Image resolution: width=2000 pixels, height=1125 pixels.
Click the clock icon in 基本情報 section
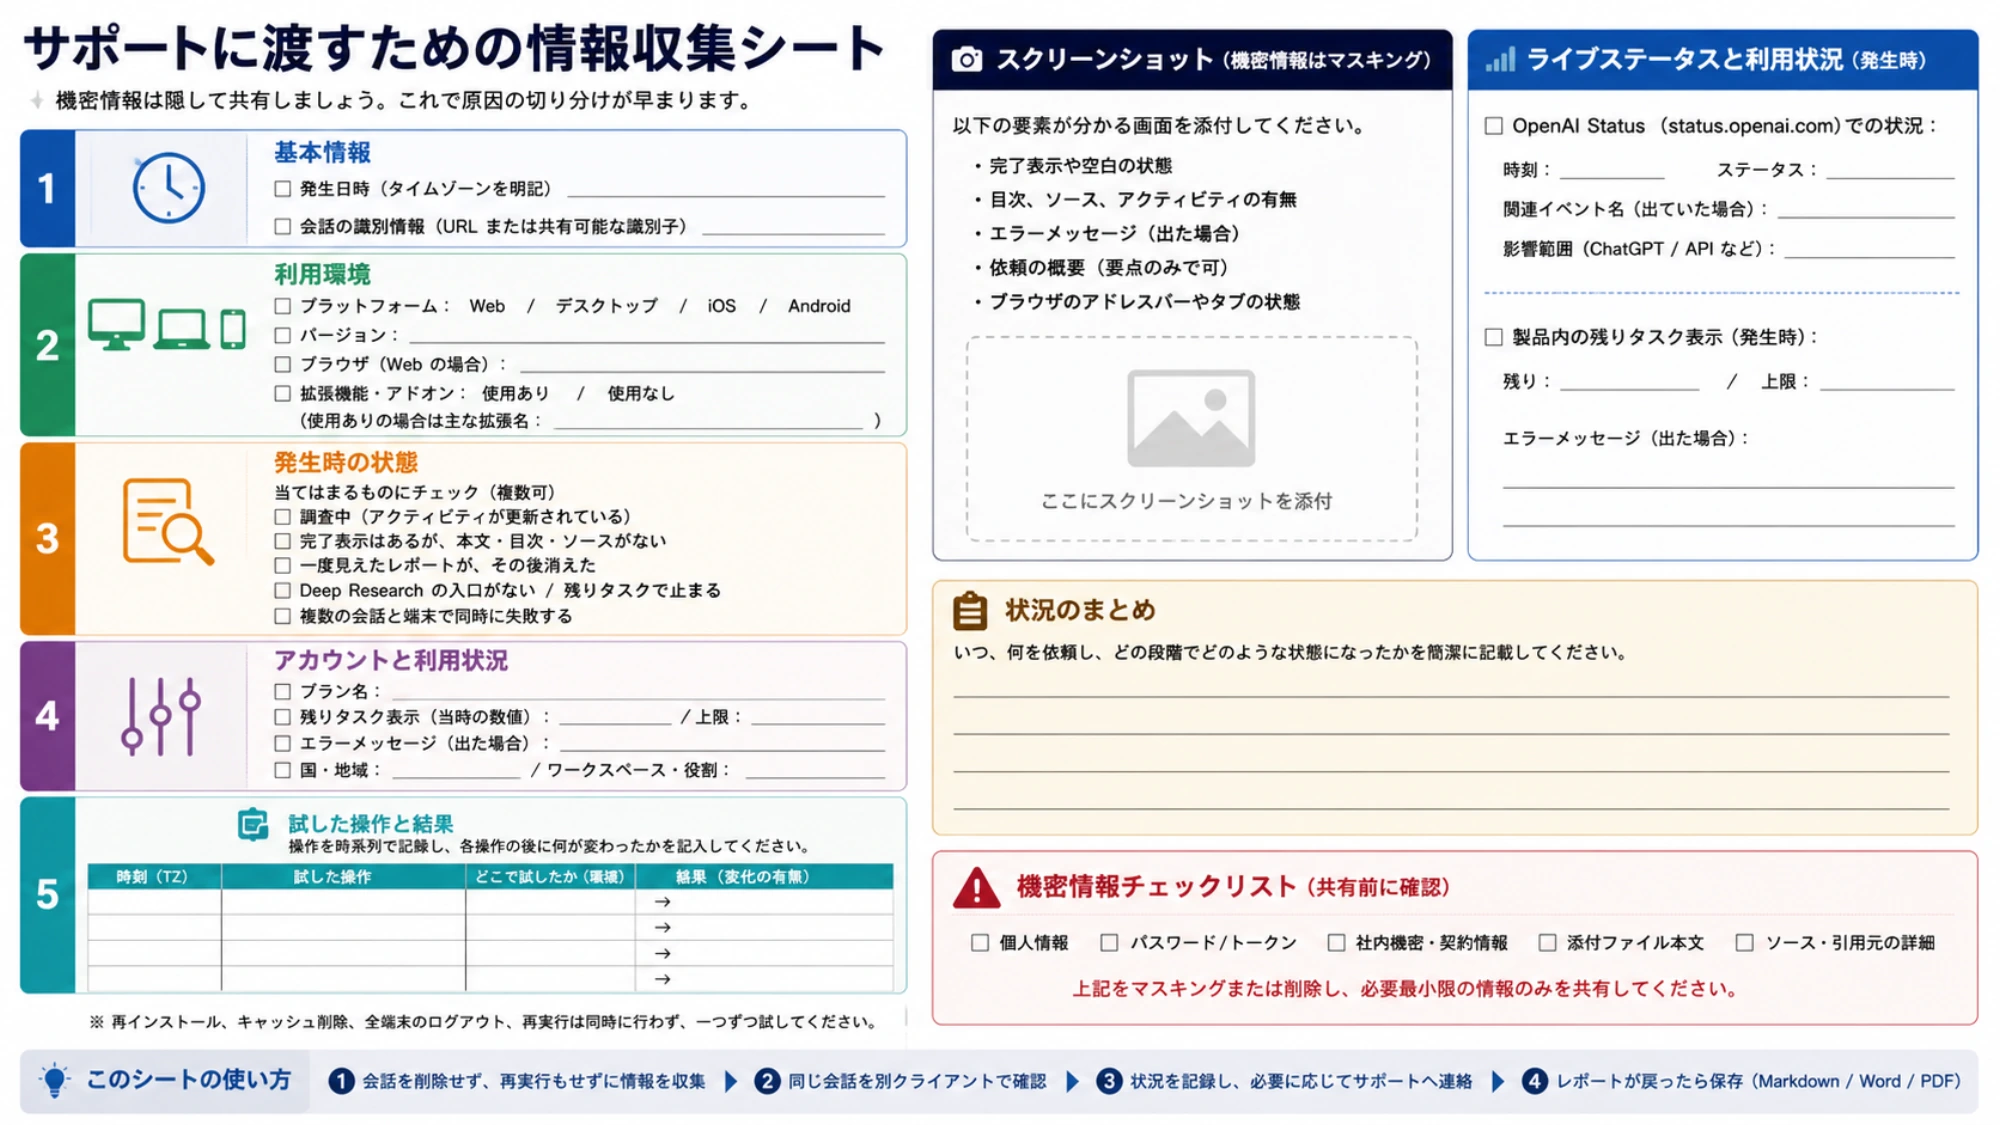[x=168, y=188]
